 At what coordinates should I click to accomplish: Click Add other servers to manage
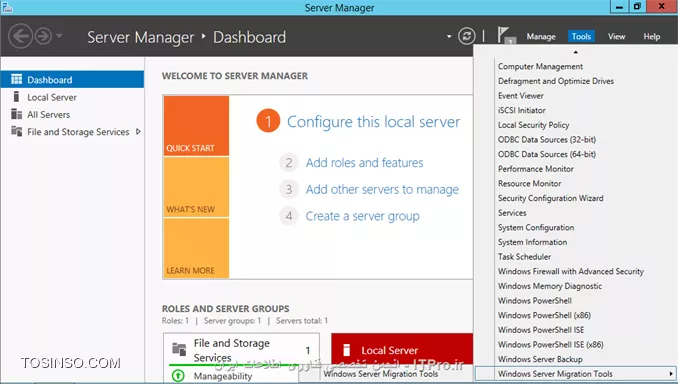point(382,189)
